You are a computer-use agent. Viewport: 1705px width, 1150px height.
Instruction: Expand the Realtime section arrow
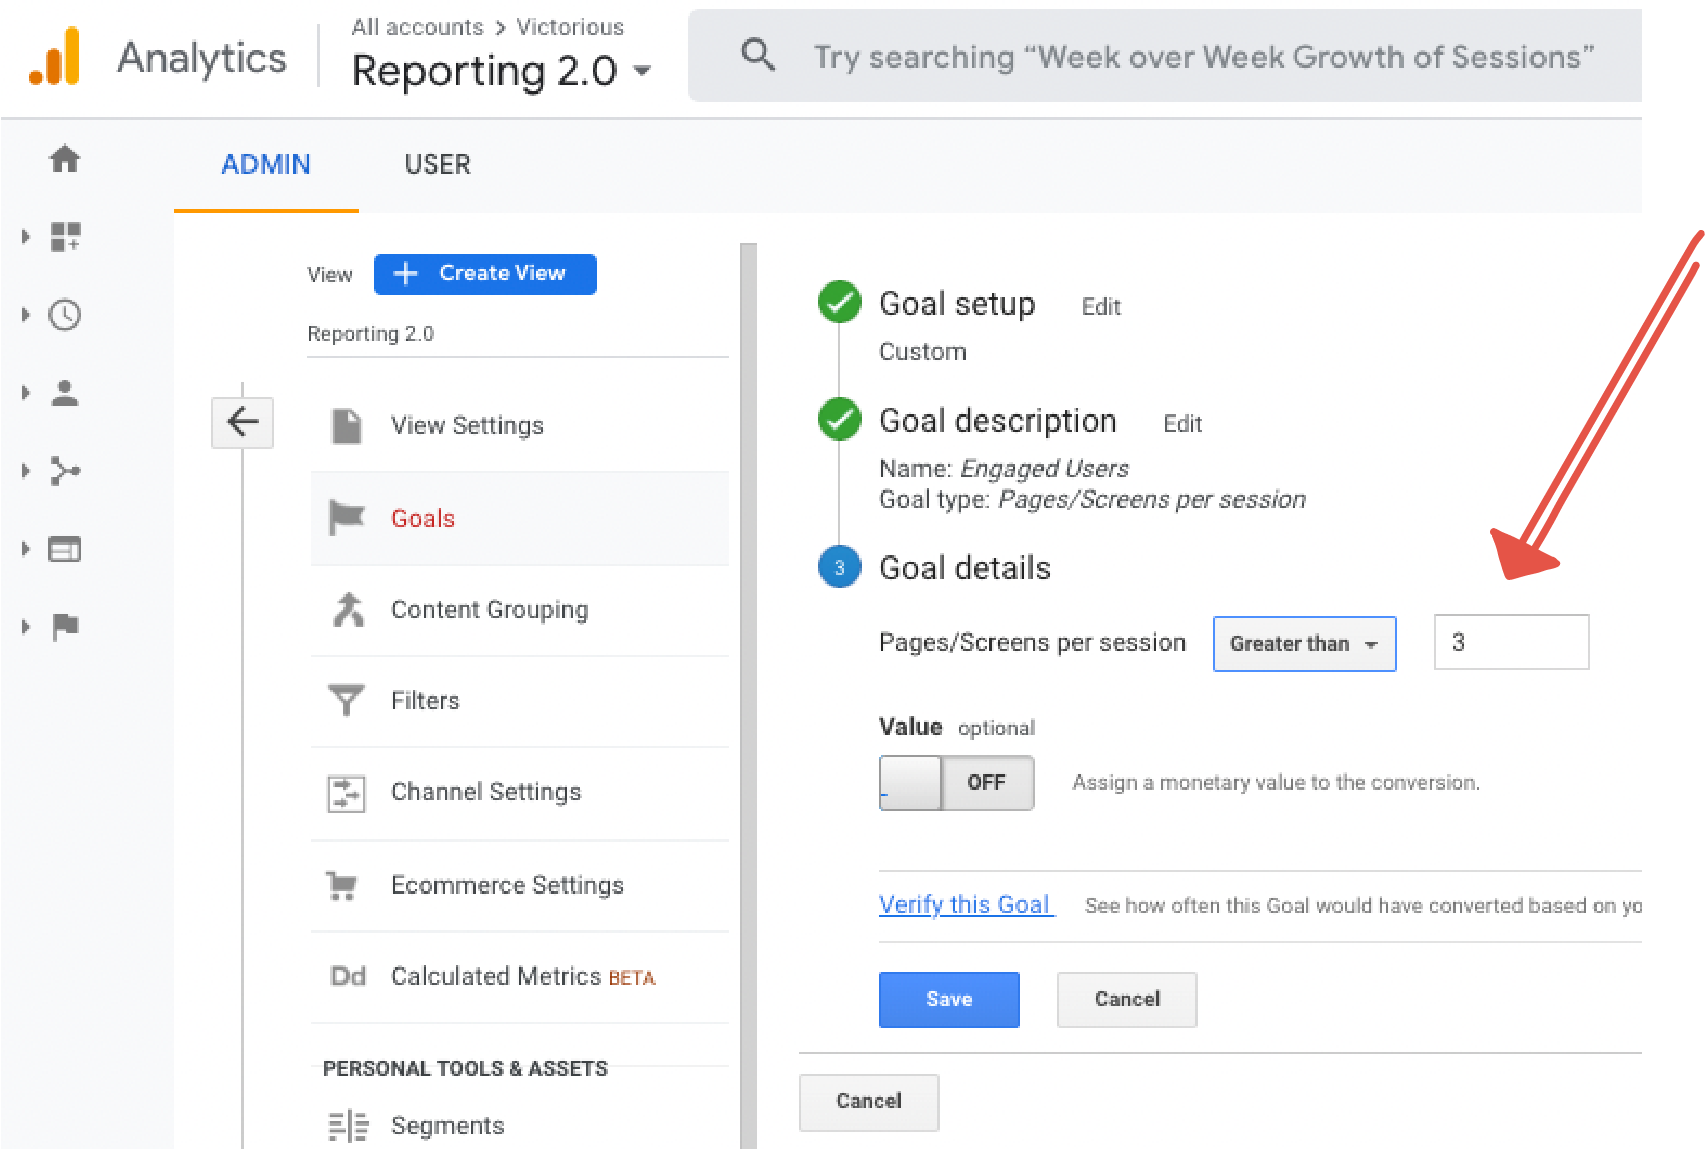tap(26, 315)
